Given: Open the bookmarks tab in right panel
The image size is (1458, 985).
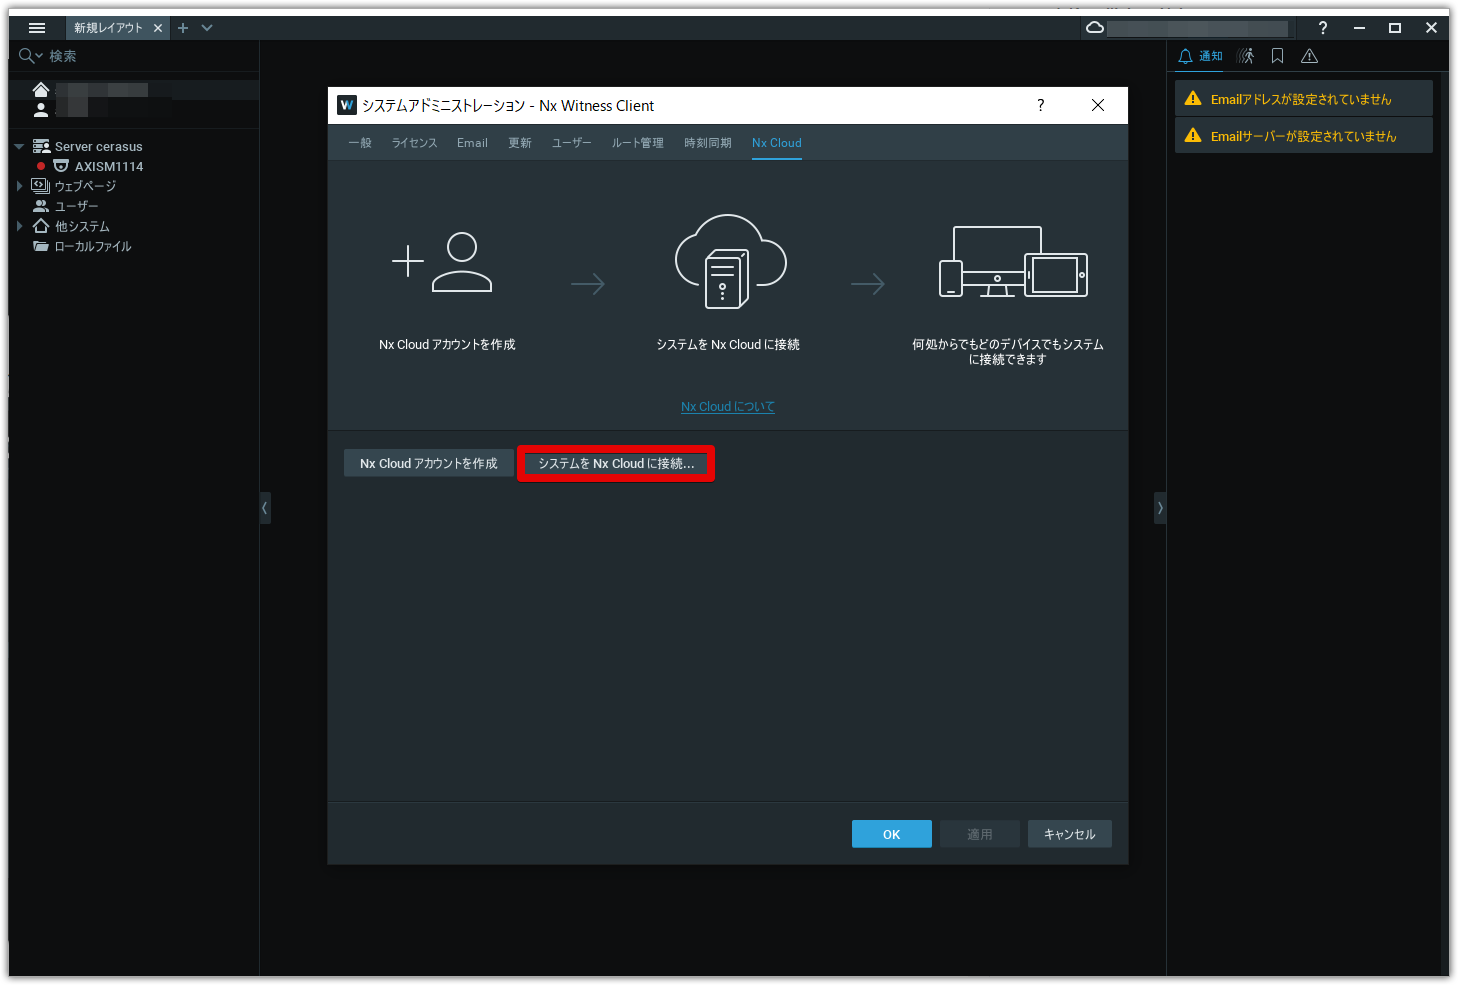Looking at the screenshot, I should point(1277,56).
